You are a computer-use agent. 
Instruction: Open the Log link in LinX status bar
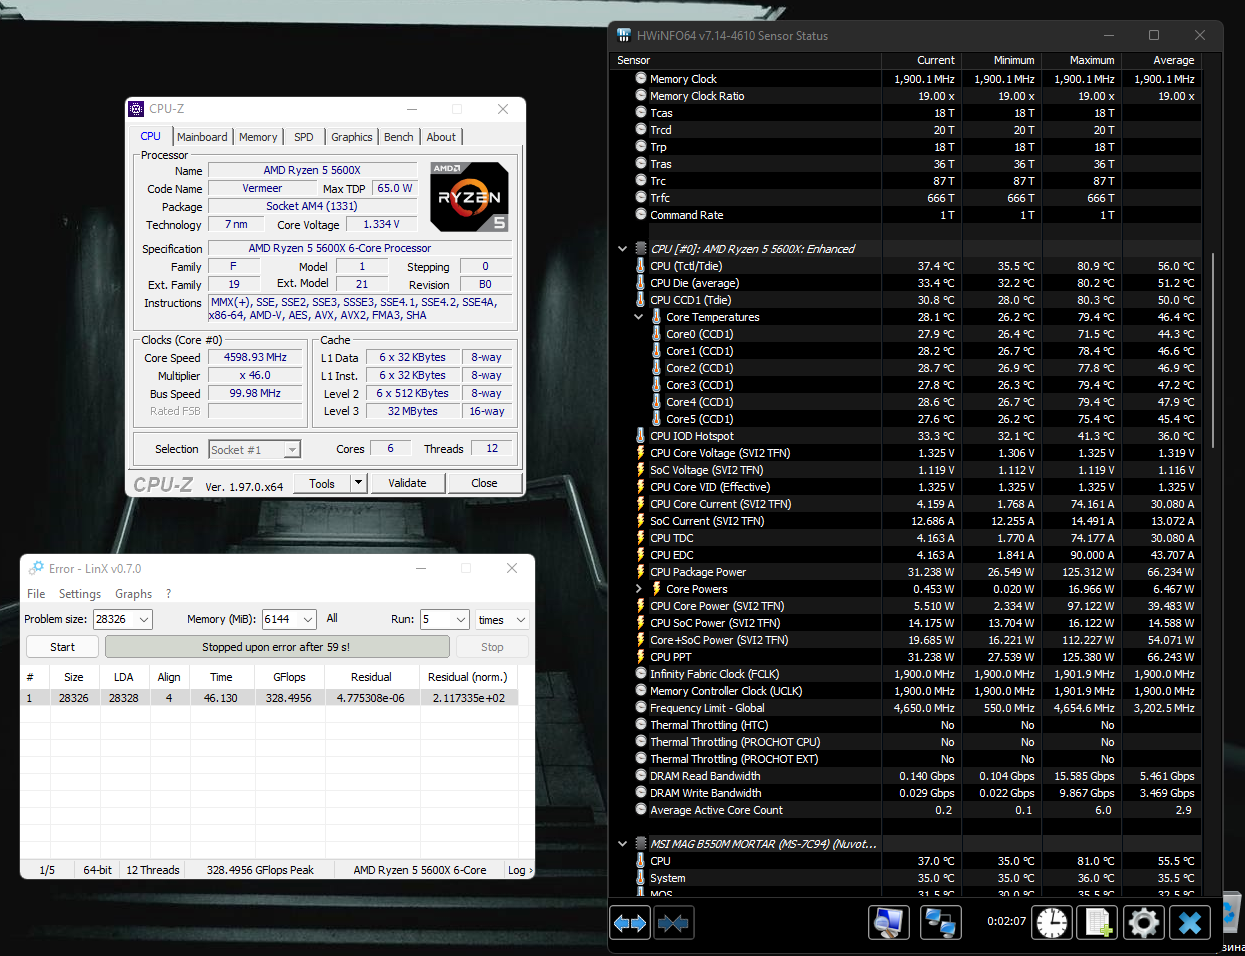click(520, 870)
